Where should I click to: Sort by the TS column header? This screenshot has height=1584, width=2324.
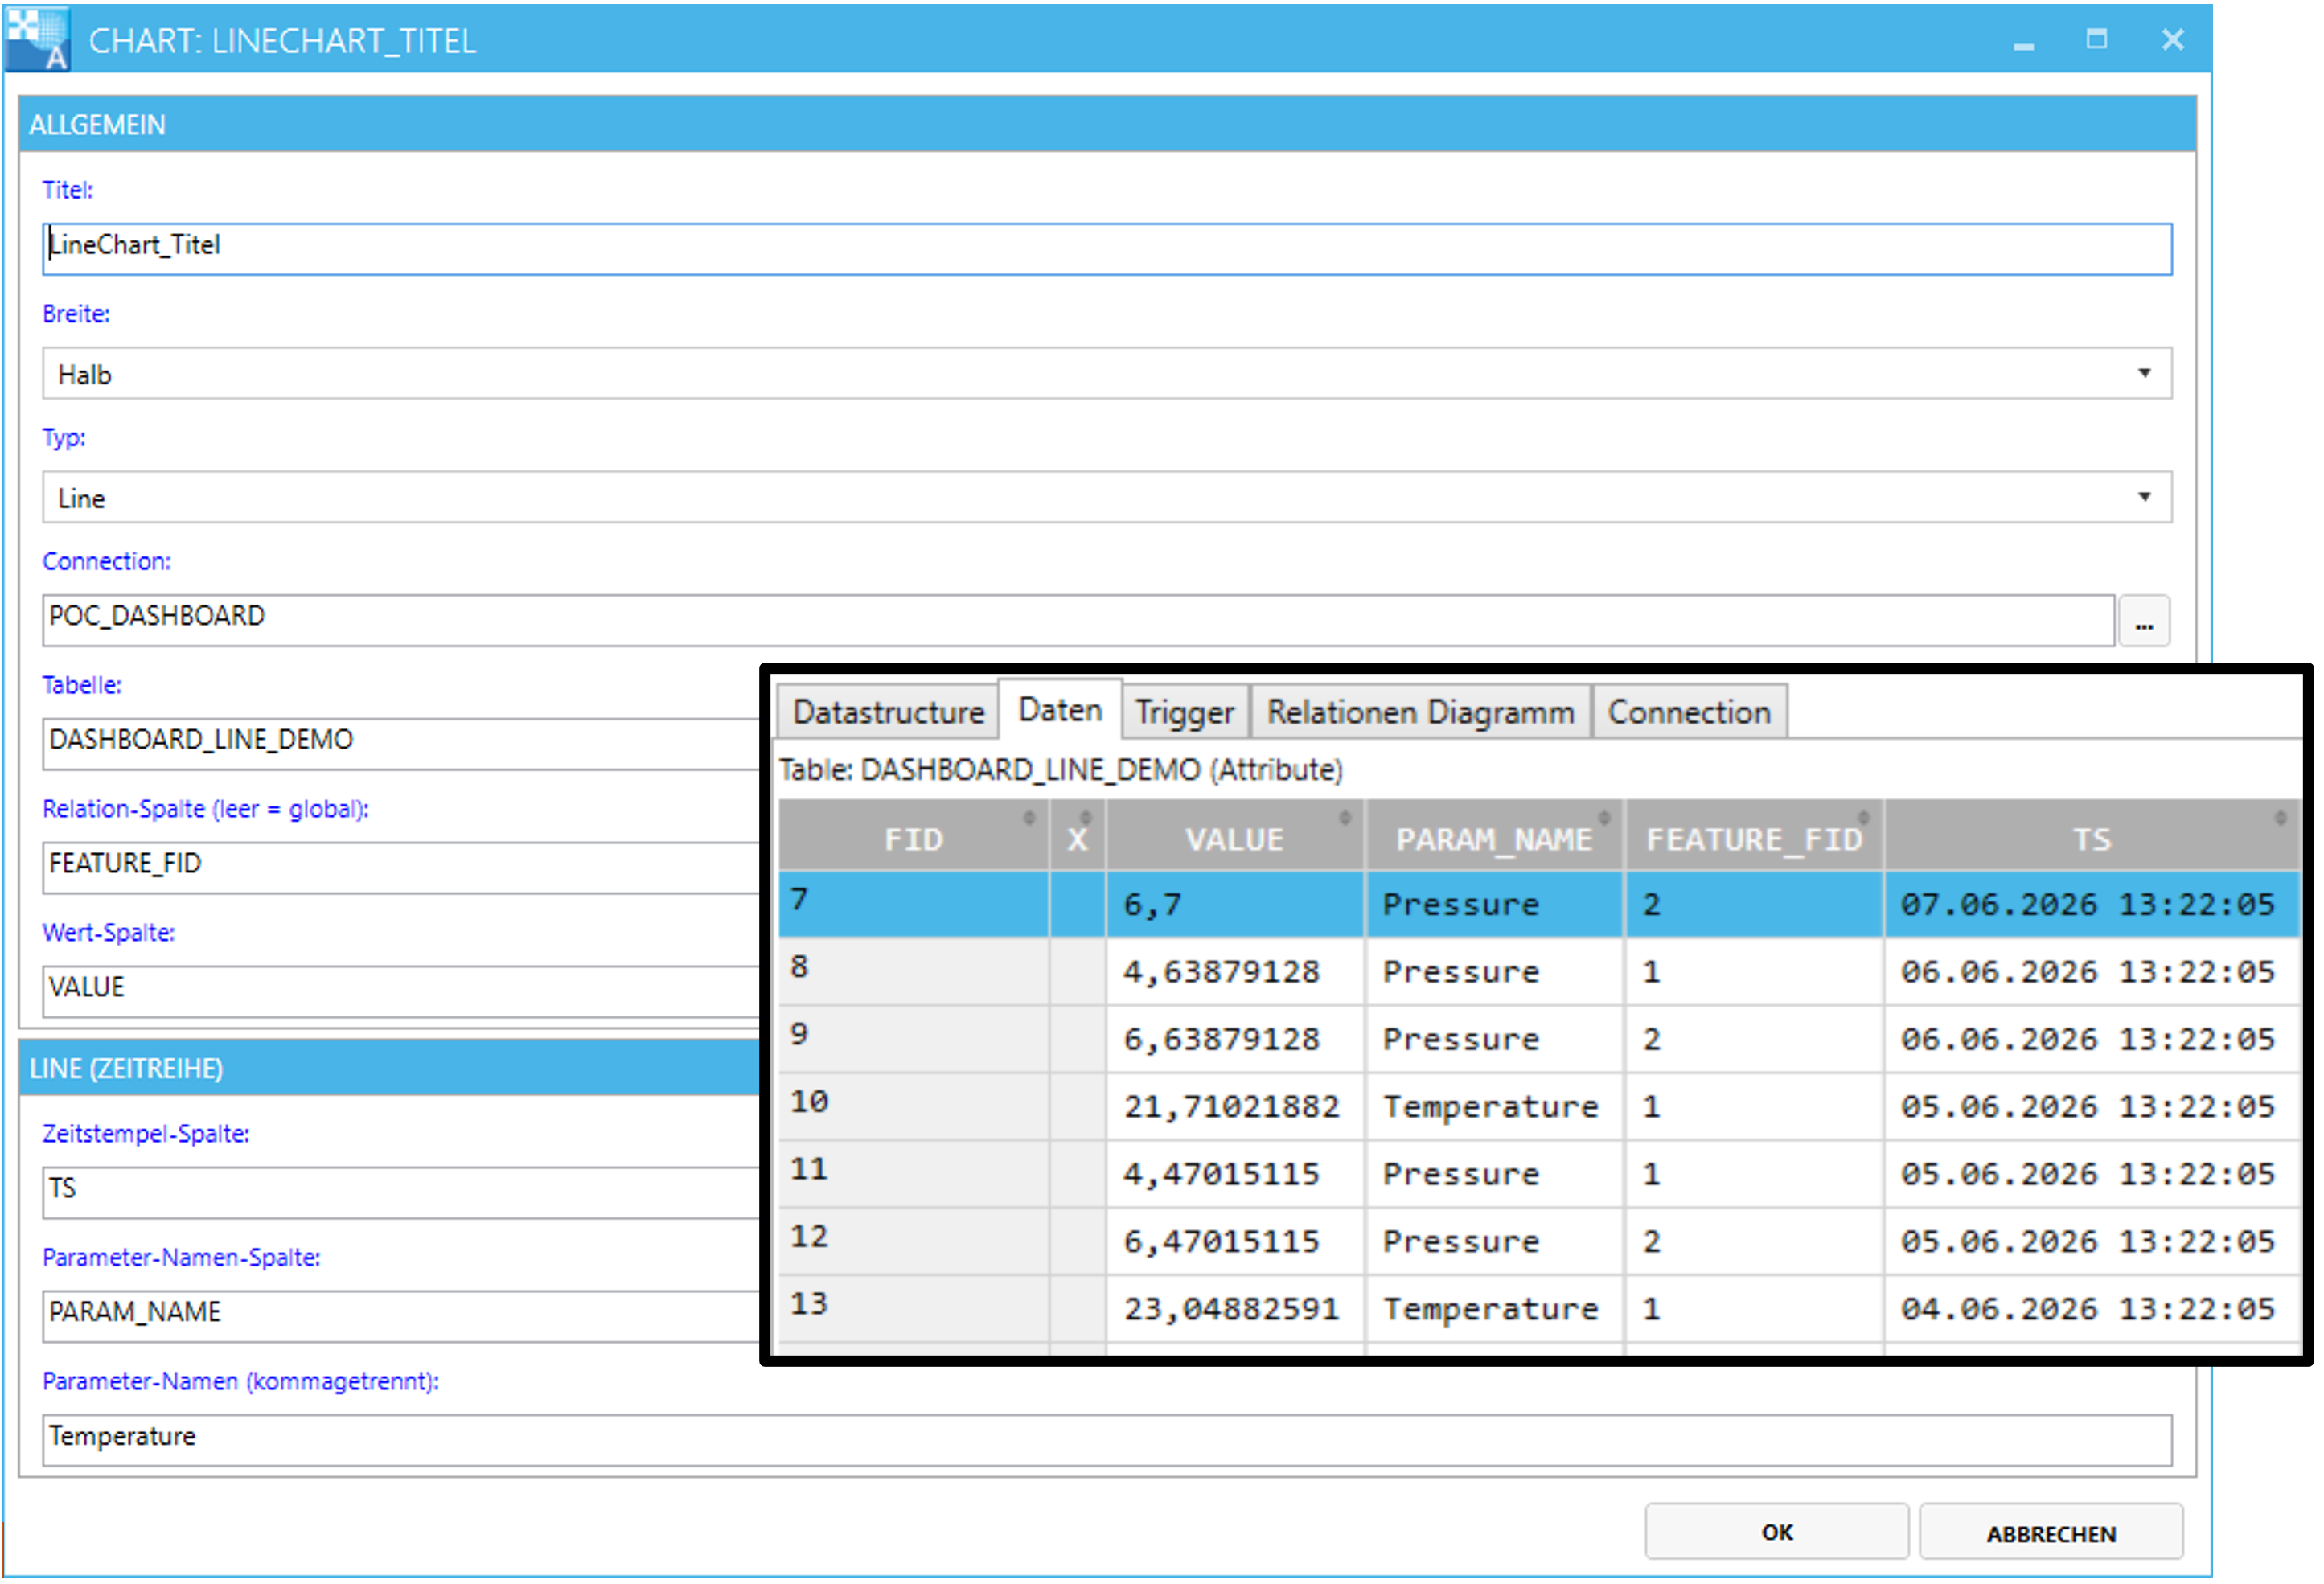(x=2092, y=836)
